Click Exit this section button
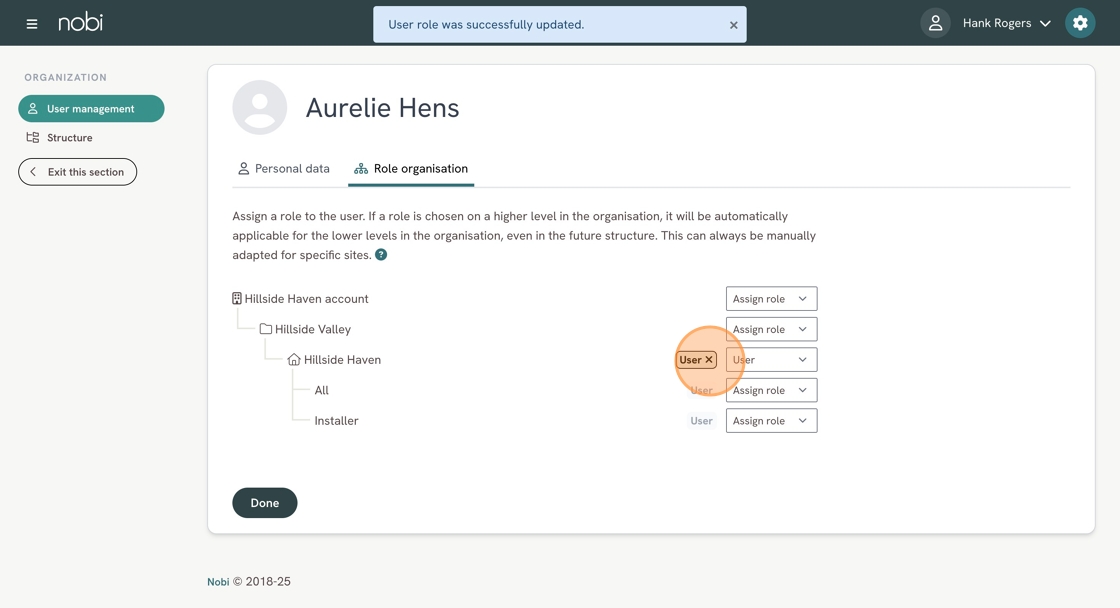The height and width of the screenshot is (608, 1120). [78, 172]
